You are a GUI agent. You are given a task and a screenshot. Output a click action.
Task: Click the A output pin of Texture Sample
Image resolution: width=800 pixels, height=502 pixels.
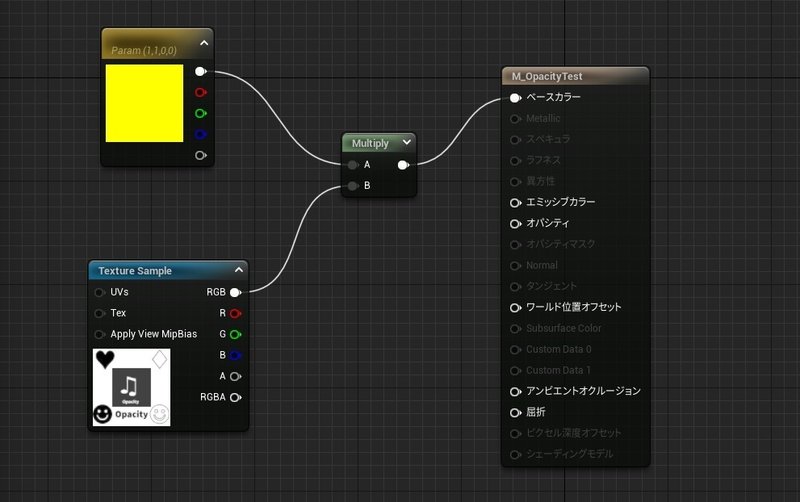coord(235,376)
